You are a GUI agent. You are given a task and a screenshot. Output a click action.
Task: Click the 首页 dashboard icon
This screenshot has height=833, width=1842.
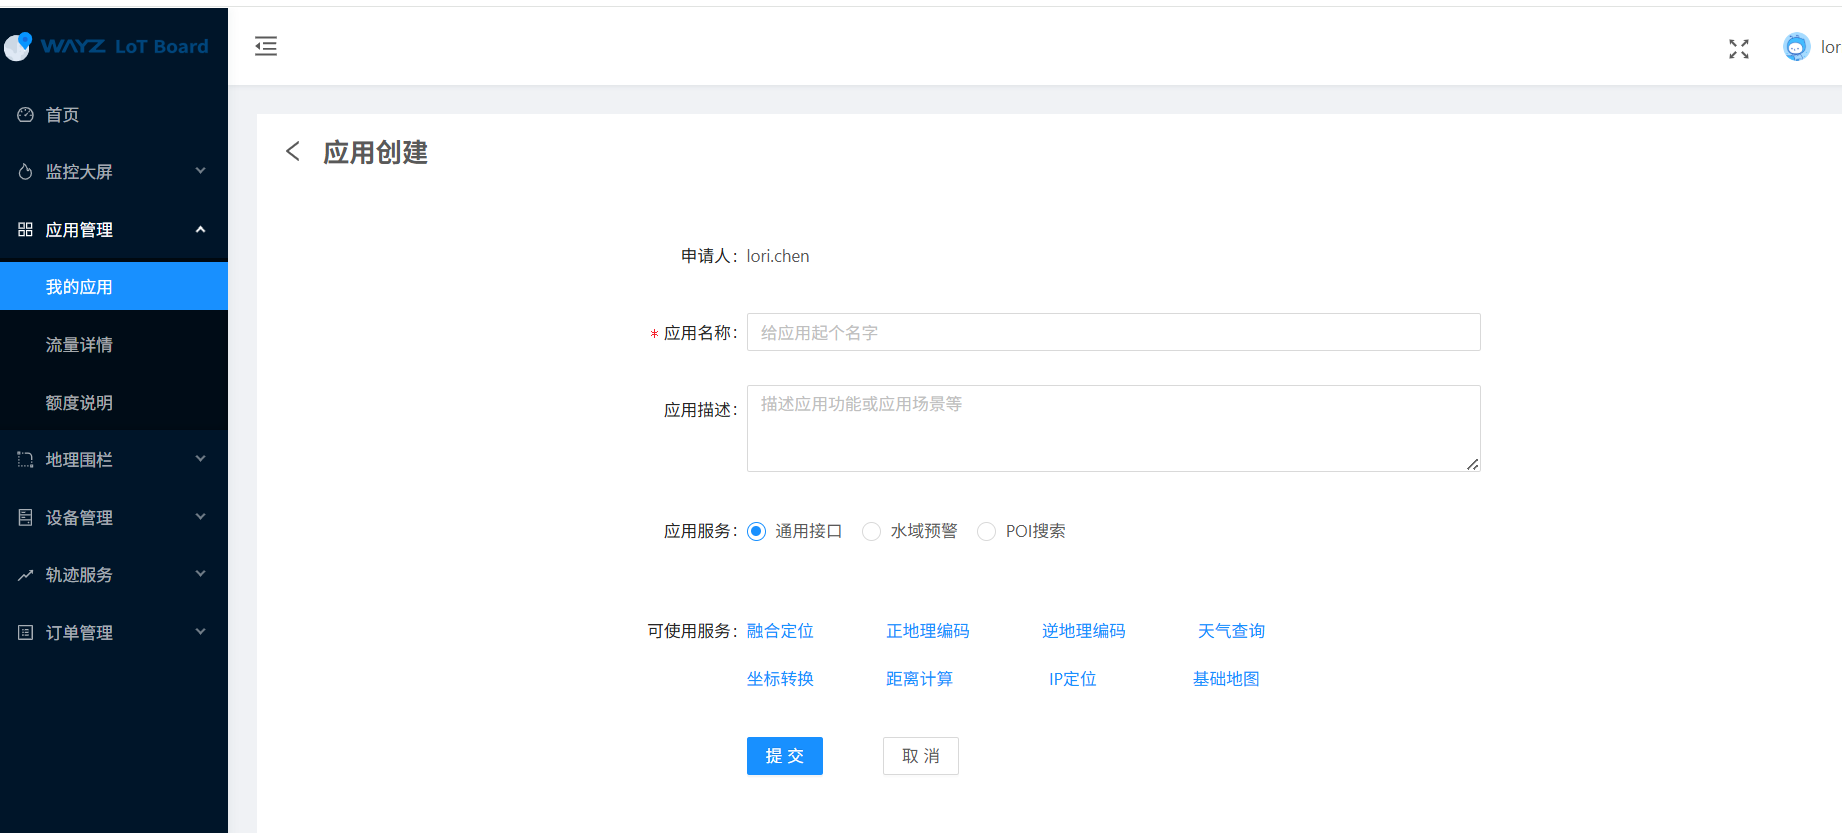(x=26, y=115)
